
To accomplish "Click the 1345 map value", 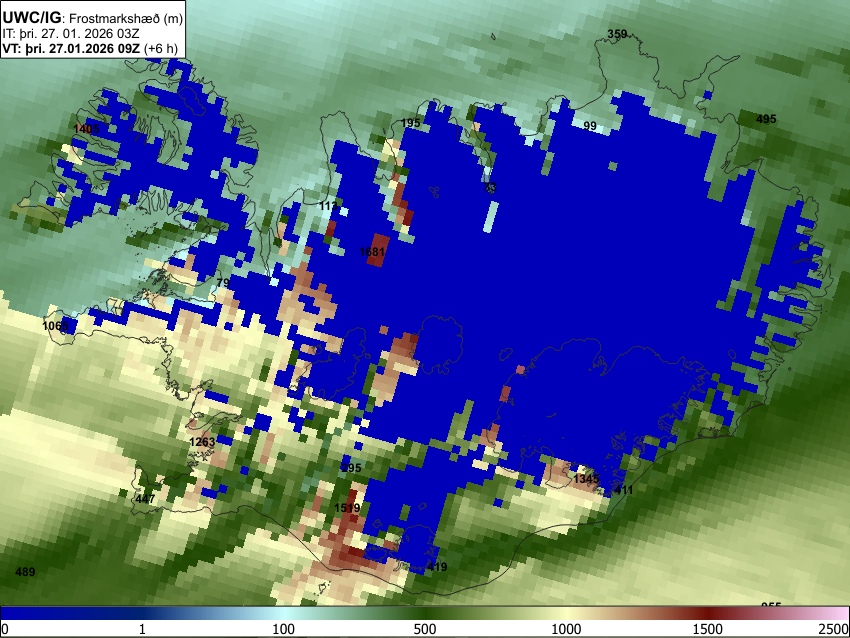I will [x=586, y=479].
